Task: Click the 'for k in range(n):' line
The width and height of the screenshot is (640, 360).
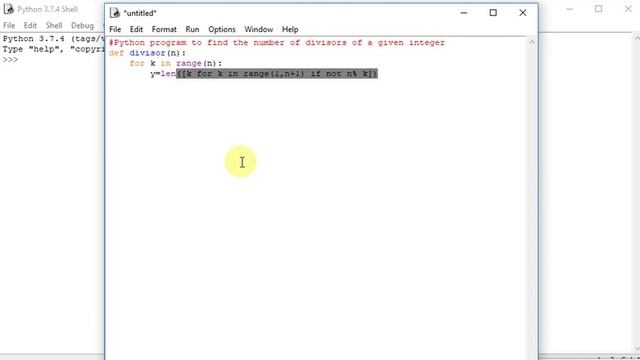Action: (176, 63)
